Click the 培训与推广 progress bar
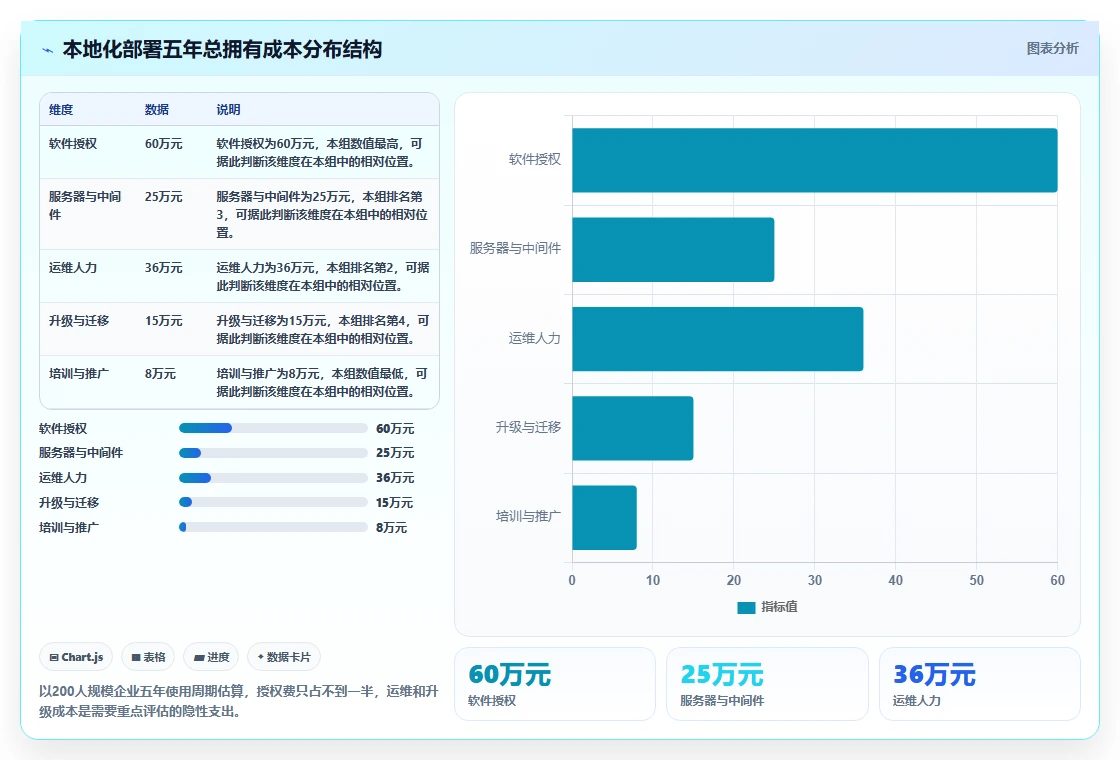Viewport: 1120px width, 760px height. [x=273, y=527]
